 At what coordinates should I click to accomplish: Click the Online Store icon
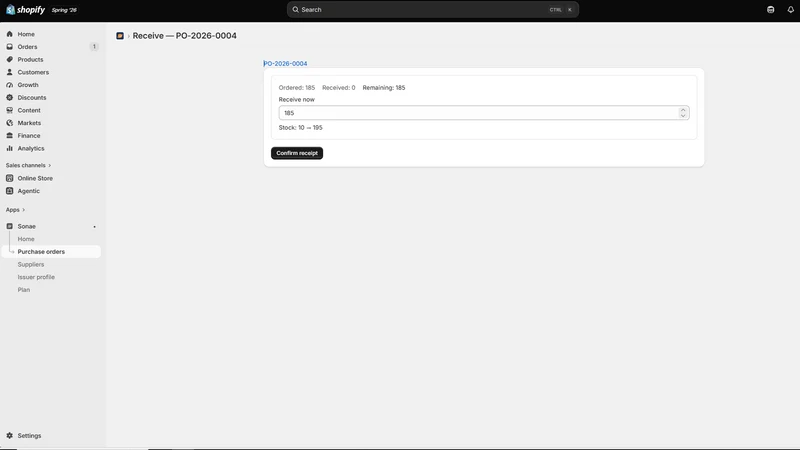(x=10, y=179)
